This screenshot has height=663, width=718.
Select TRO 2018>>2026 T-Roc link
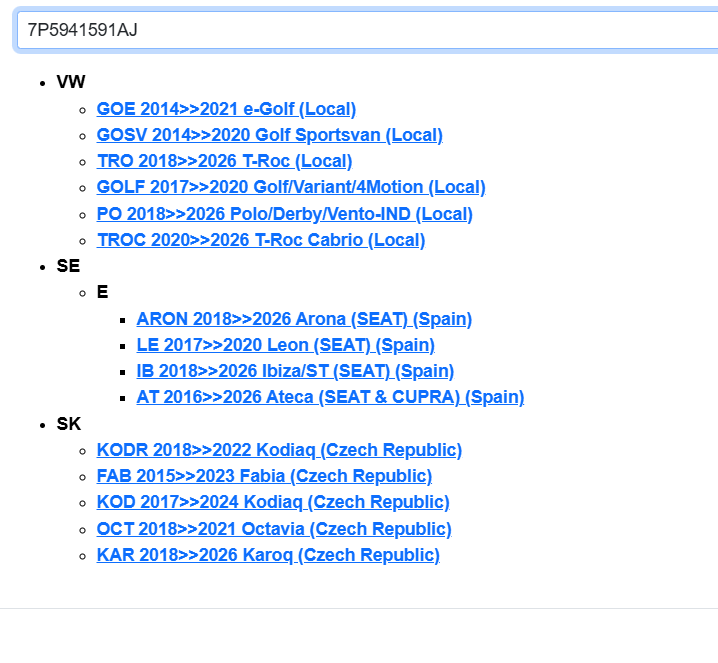click(x=224, y=161)
